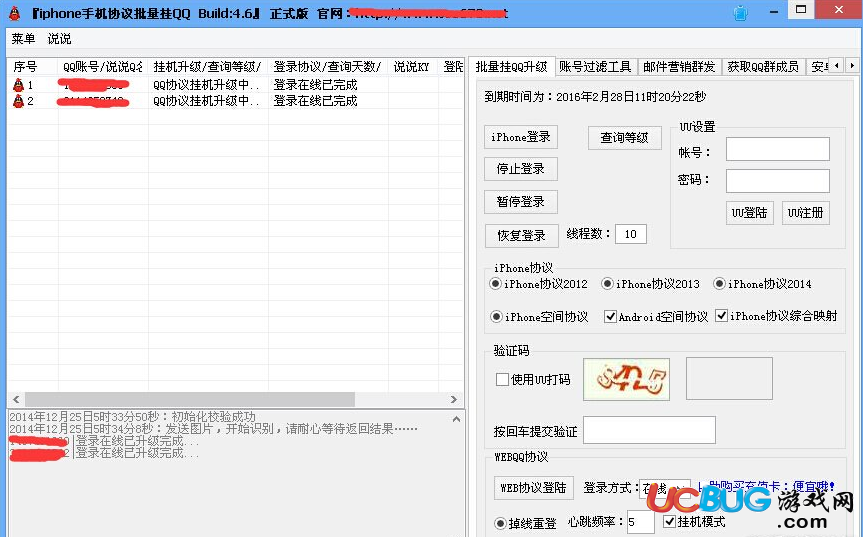Click the UU登陆 button
863x537 pixels.
pyautogui.click(x=750, y=213)
